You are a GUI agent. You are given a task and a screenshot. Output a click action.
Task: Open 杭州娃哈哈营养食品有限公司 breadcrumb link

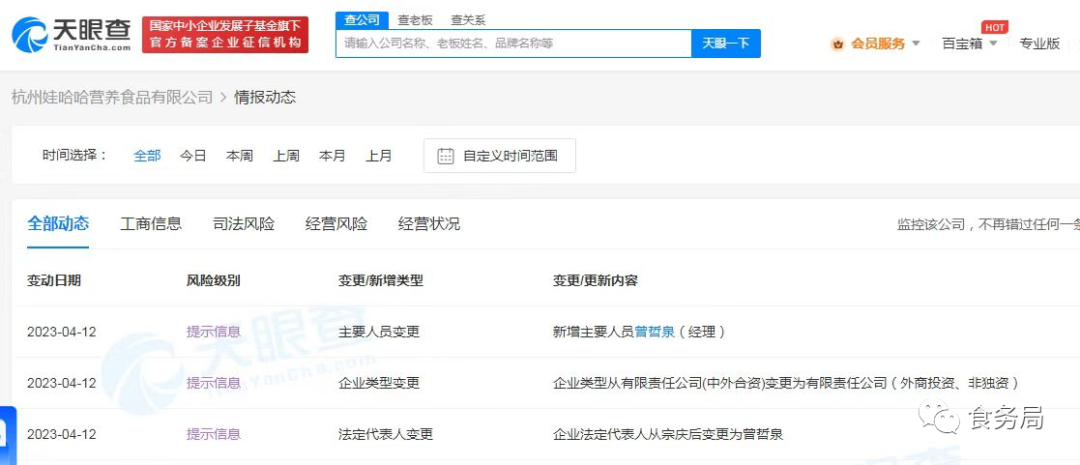click(x=112, y=97)
